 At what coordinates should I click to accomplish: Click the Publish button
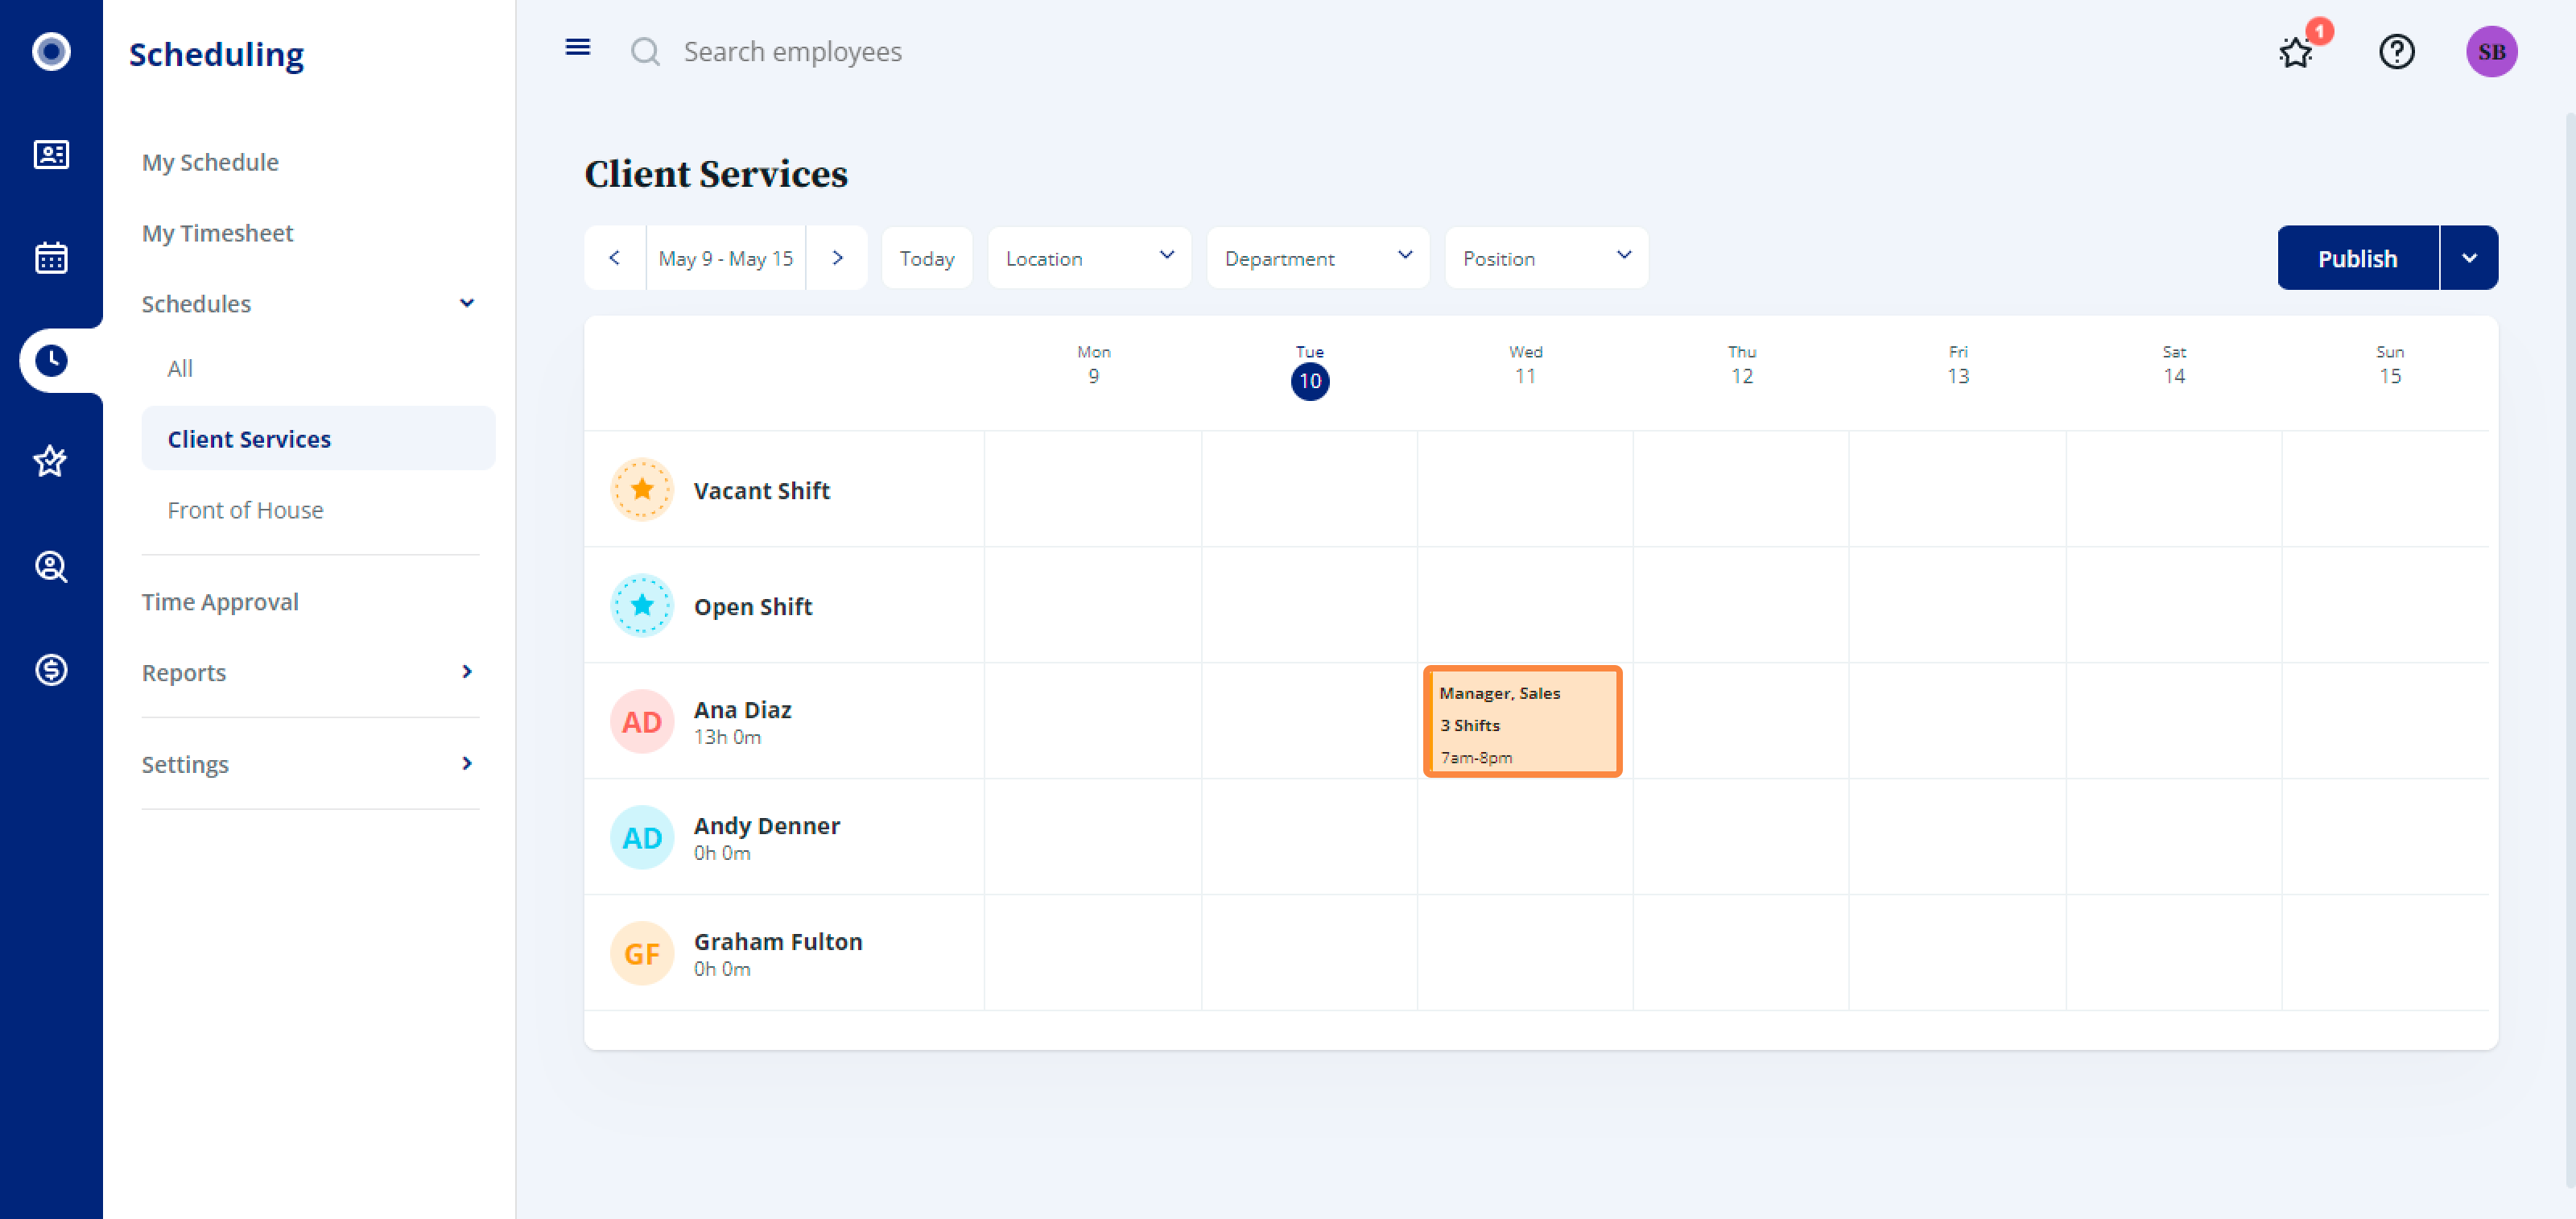pyautogui.click(x=2357, y=258)
